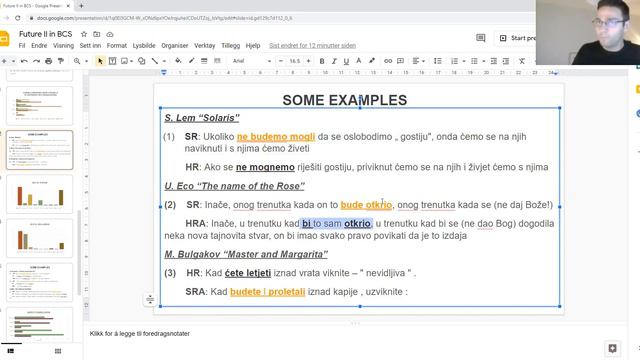The height and width of the screenshot is (360, 640).
Task: Click the document title Future II in BCS
Action: [45, 34]
